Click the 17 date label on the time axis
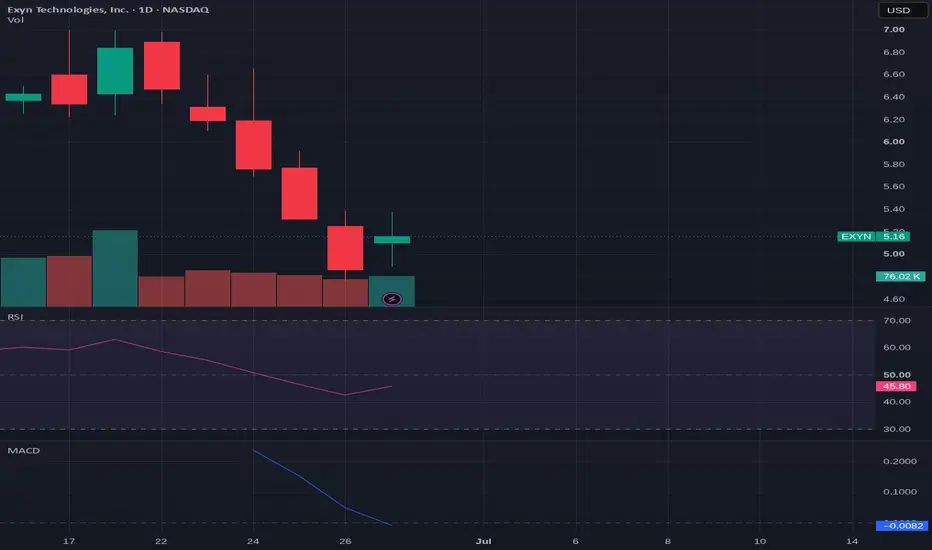The width and height of the screenshot is (932, 550). point(69,541)
